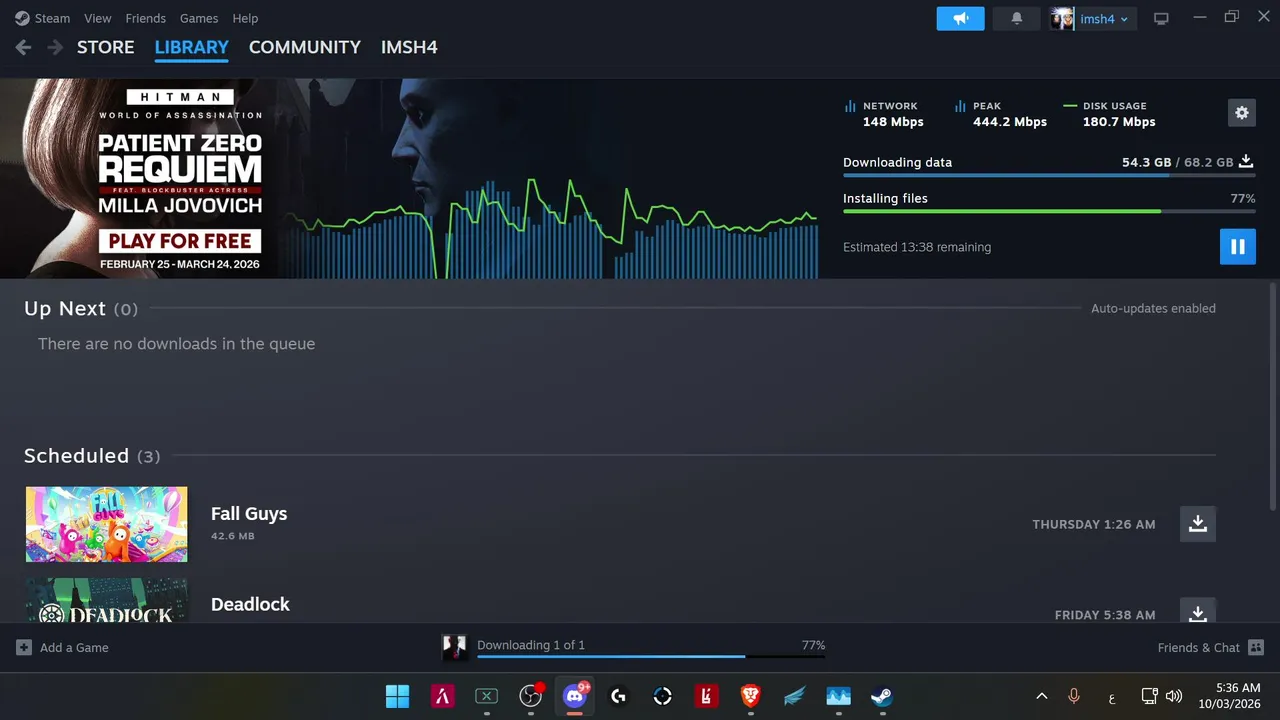Click the Fall Guys game artwork
This screenshot has width=1280, height=720.
click(x=106, y=524)
